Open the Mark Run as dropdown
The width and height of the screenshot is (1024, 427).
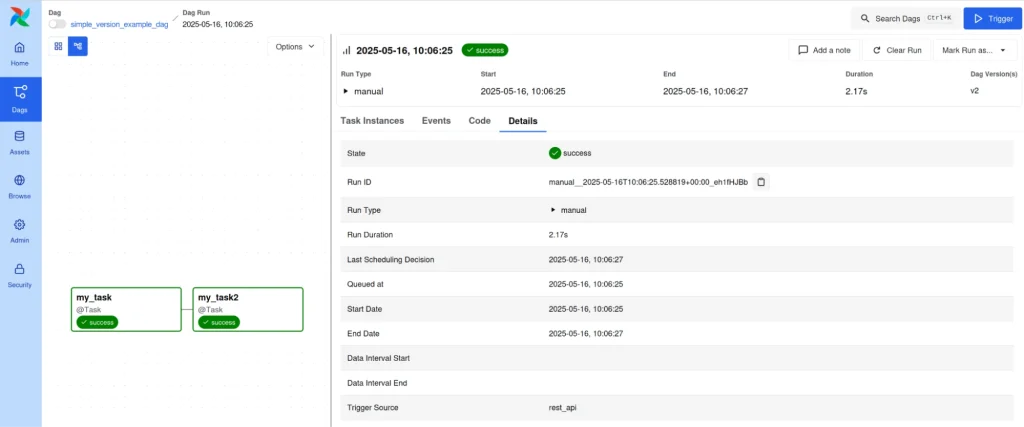click(974, 50)
